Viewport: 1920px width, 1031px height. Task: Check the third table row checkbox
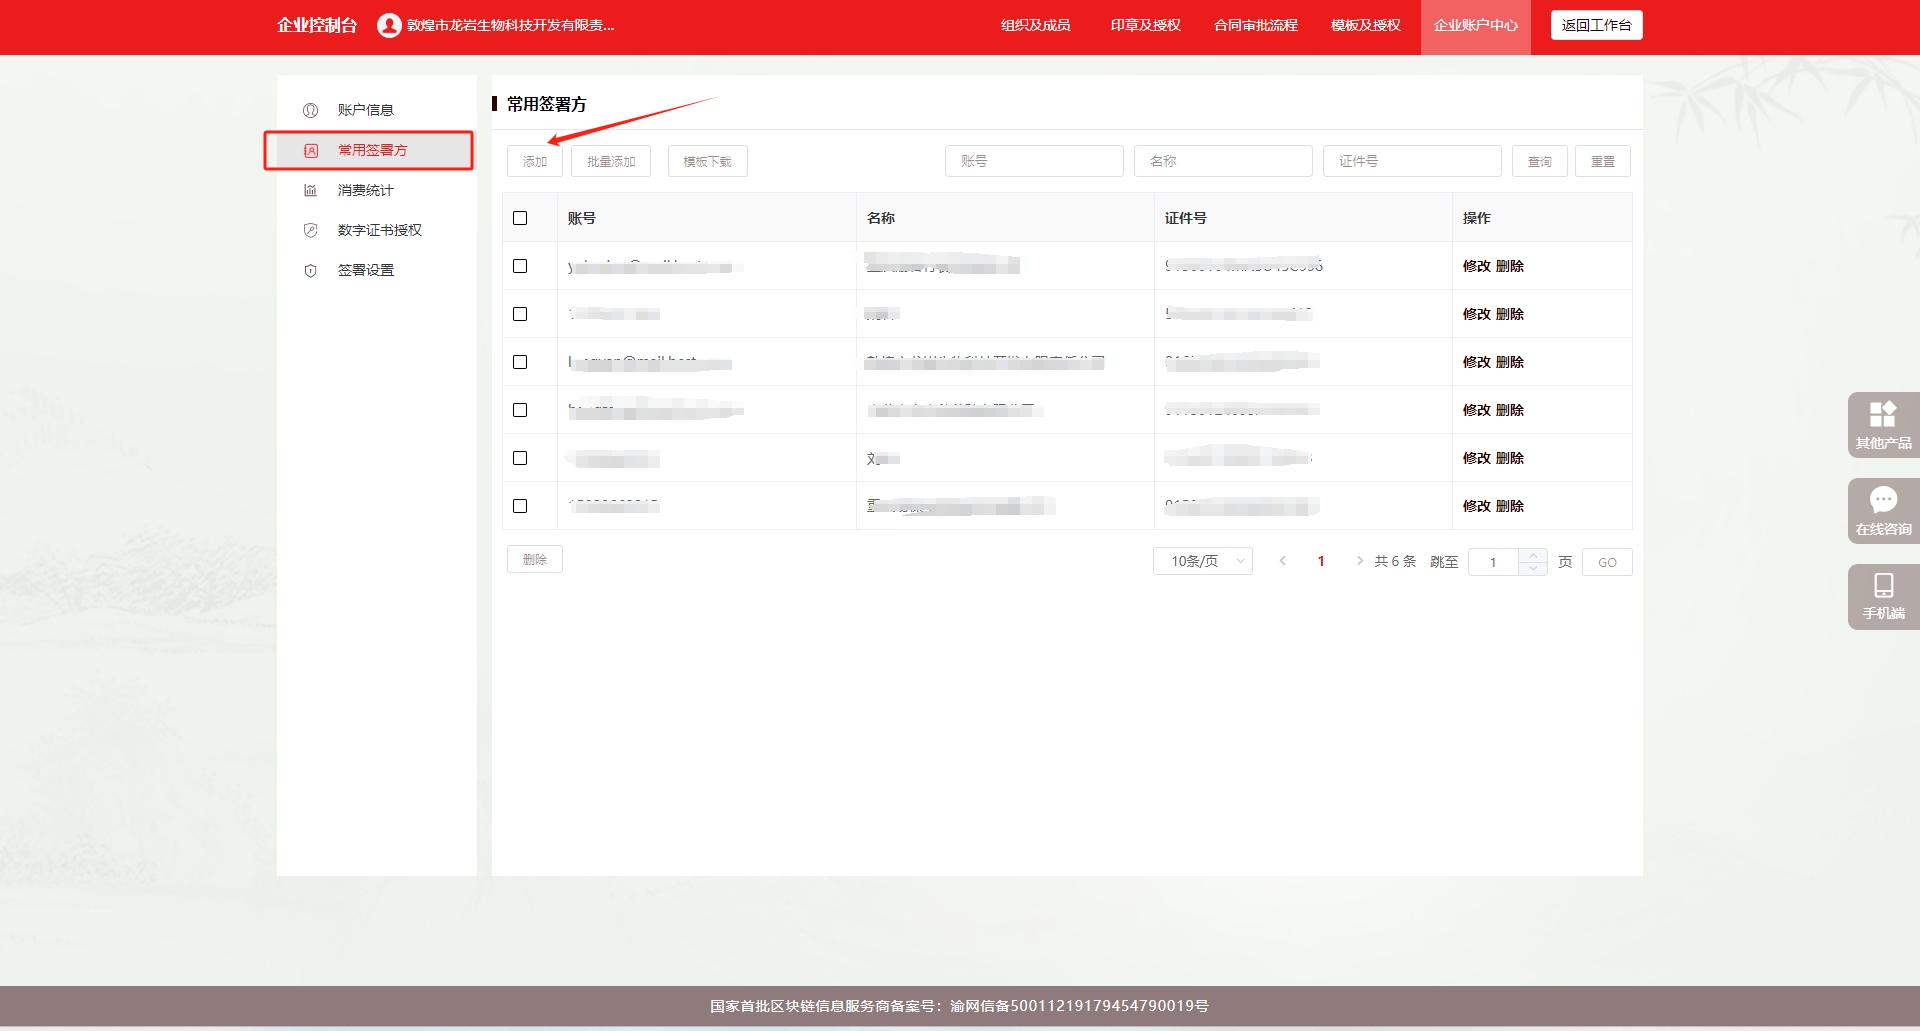(x=520, y=362)
